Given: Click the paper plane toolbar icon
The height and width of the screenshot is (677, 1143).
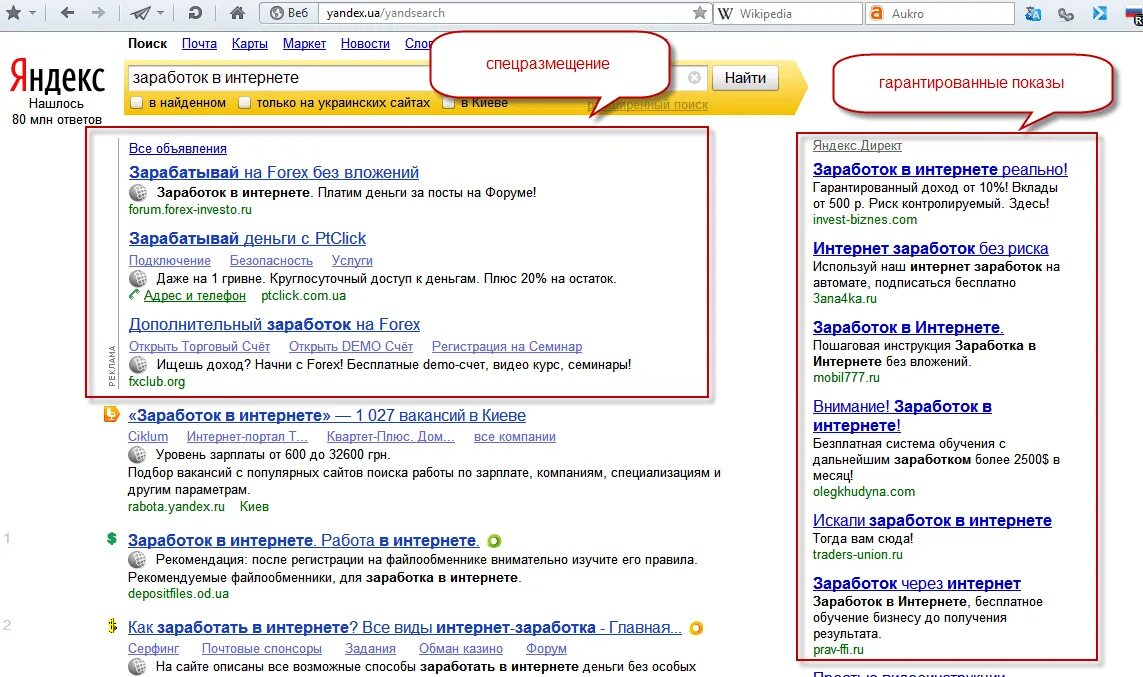Looking at the screenshot, I should pyautogui.click(x=140, y=12).
